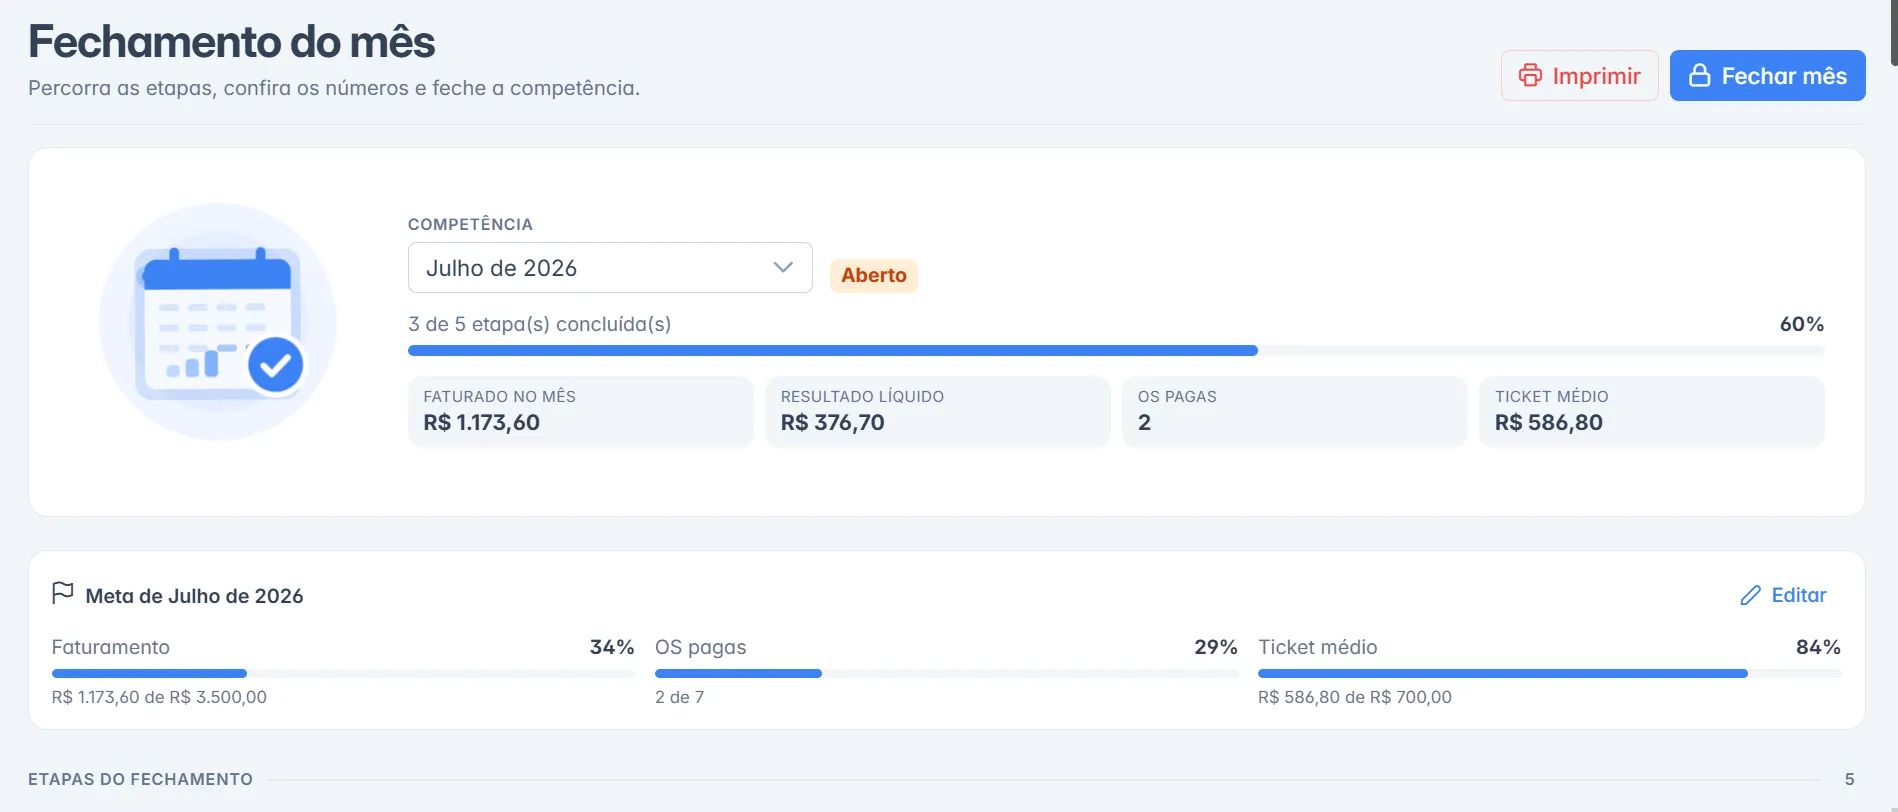
Task: Click the calendar checkmark illustration
Action: pyautogui.click(x=218, y=322)
